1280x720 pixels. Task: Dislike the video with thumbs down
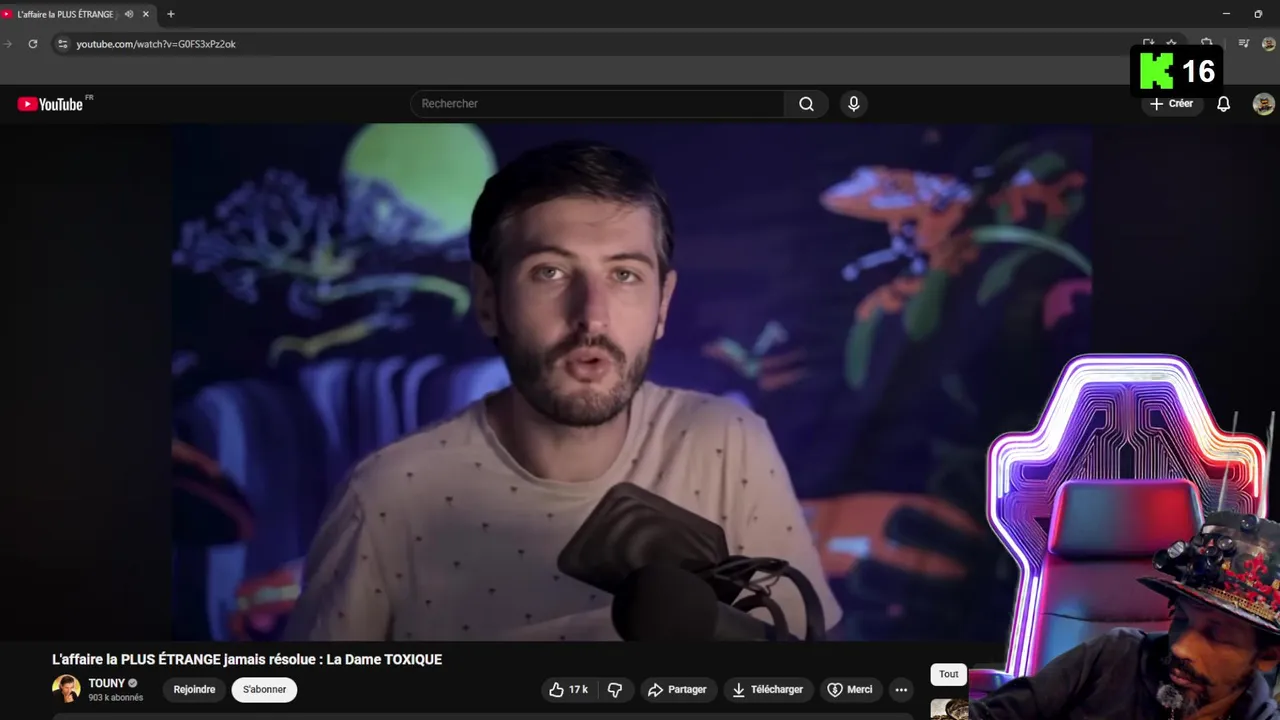[x=615, y=690]
